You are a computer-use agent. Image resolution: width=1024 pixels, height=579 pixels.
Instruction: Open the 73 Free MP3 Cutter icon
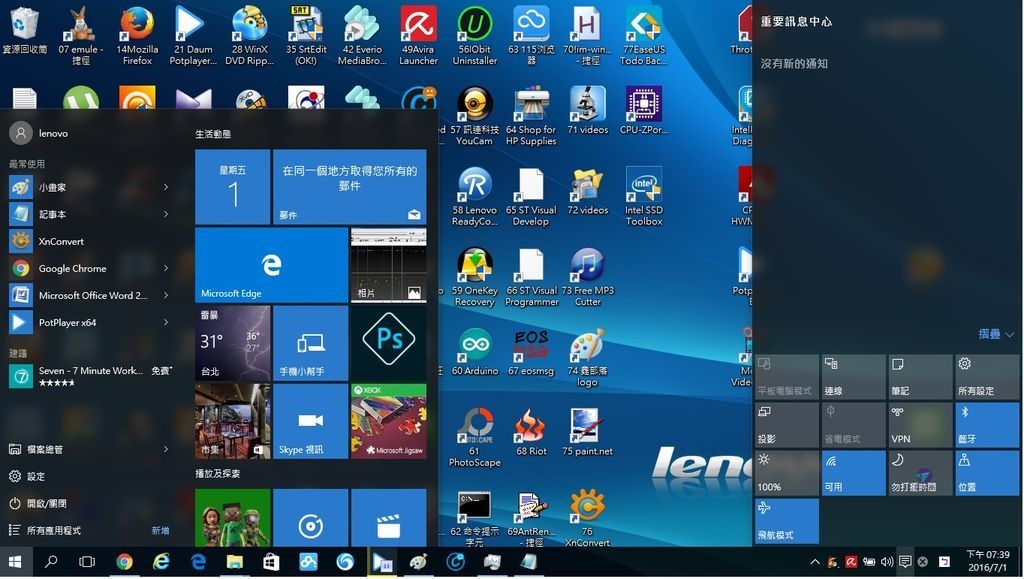tap(587, 277)
